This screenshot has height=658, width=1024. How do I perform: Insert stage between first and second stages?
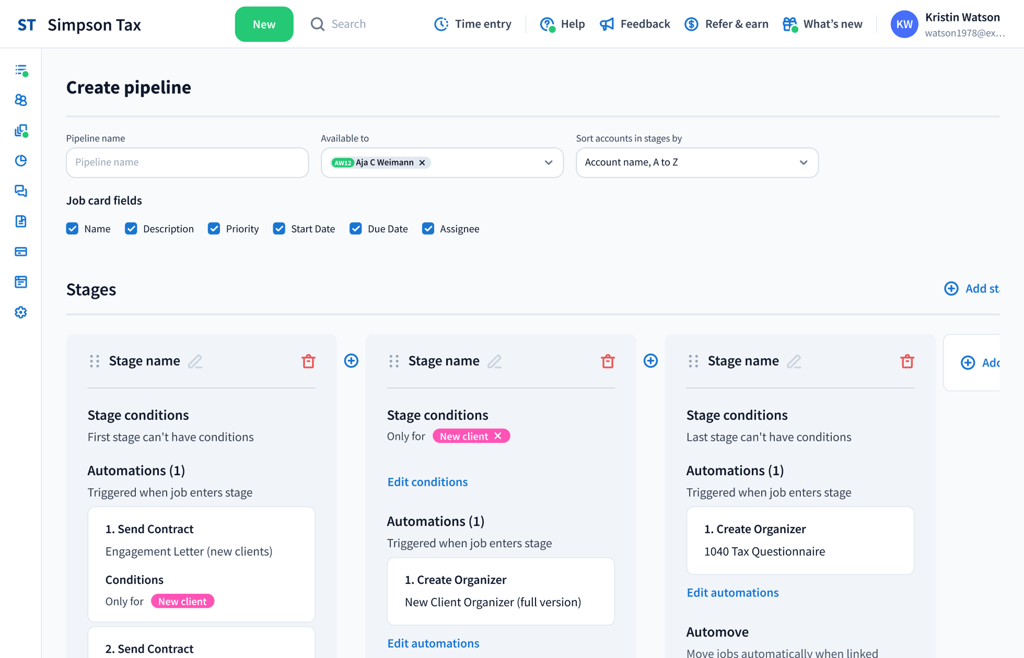click(x=351, y=361)
